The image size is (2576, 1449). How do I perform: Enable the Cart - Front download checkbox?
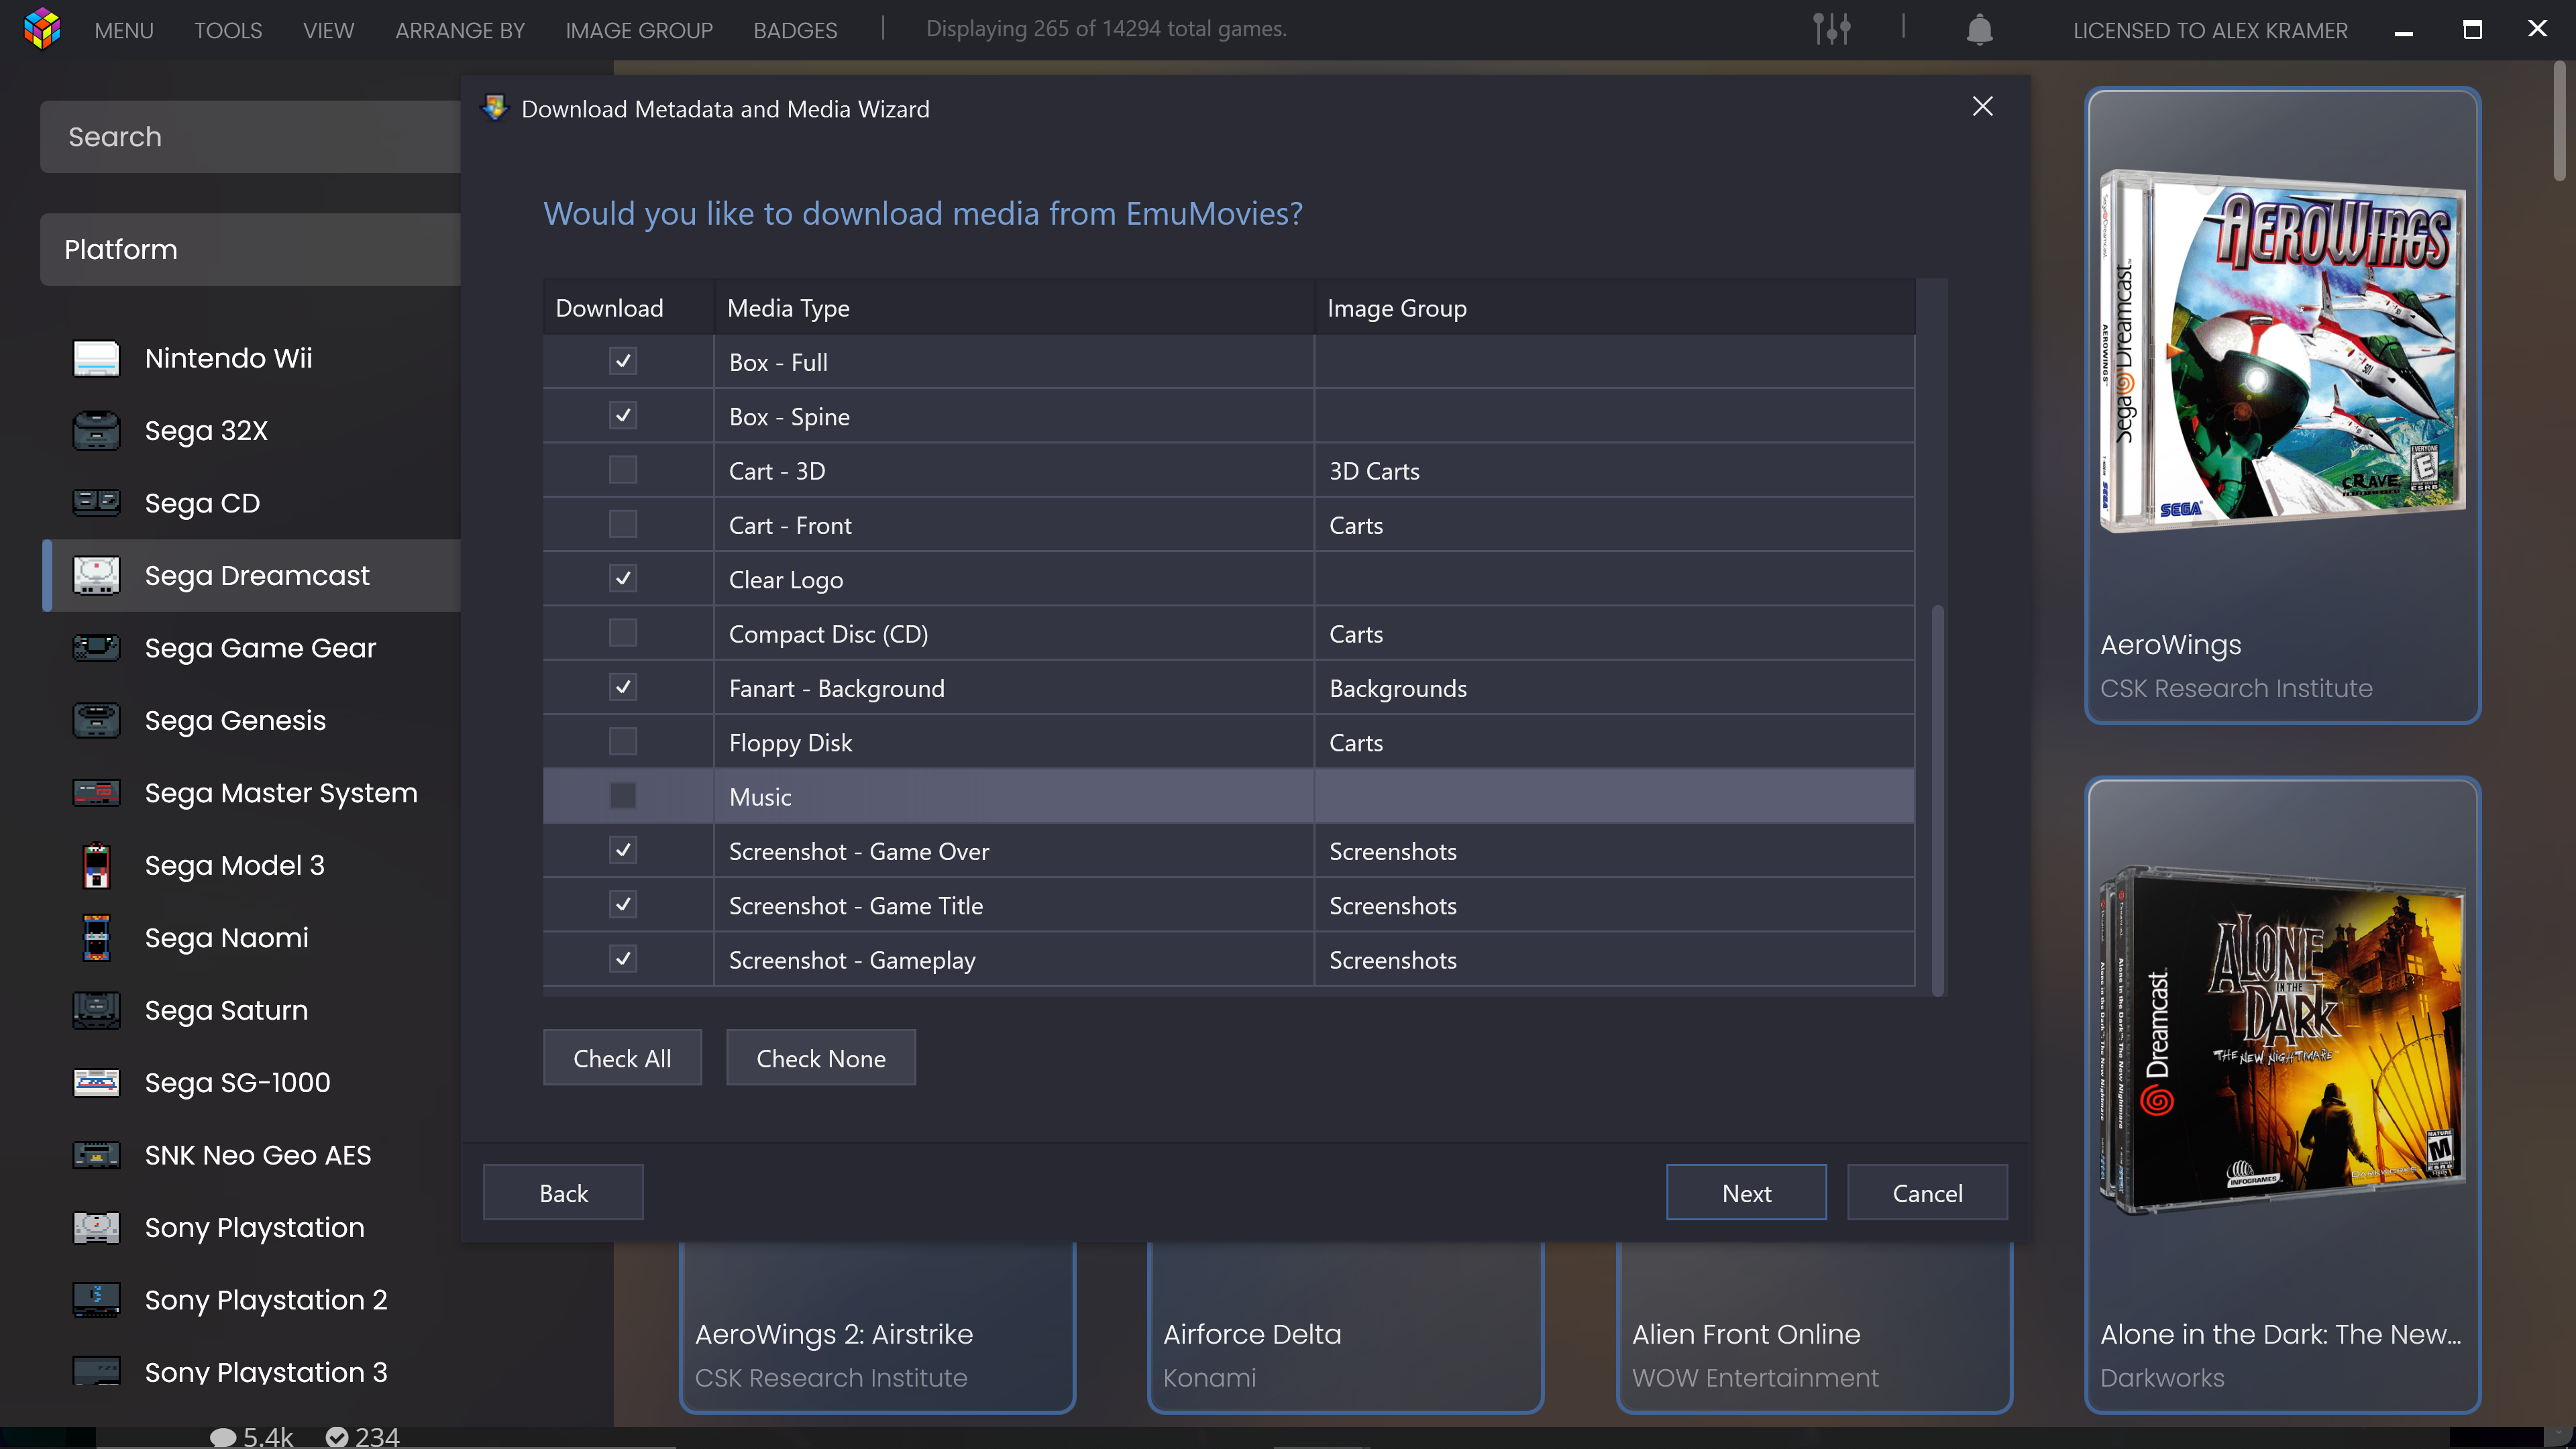point(623,524)
